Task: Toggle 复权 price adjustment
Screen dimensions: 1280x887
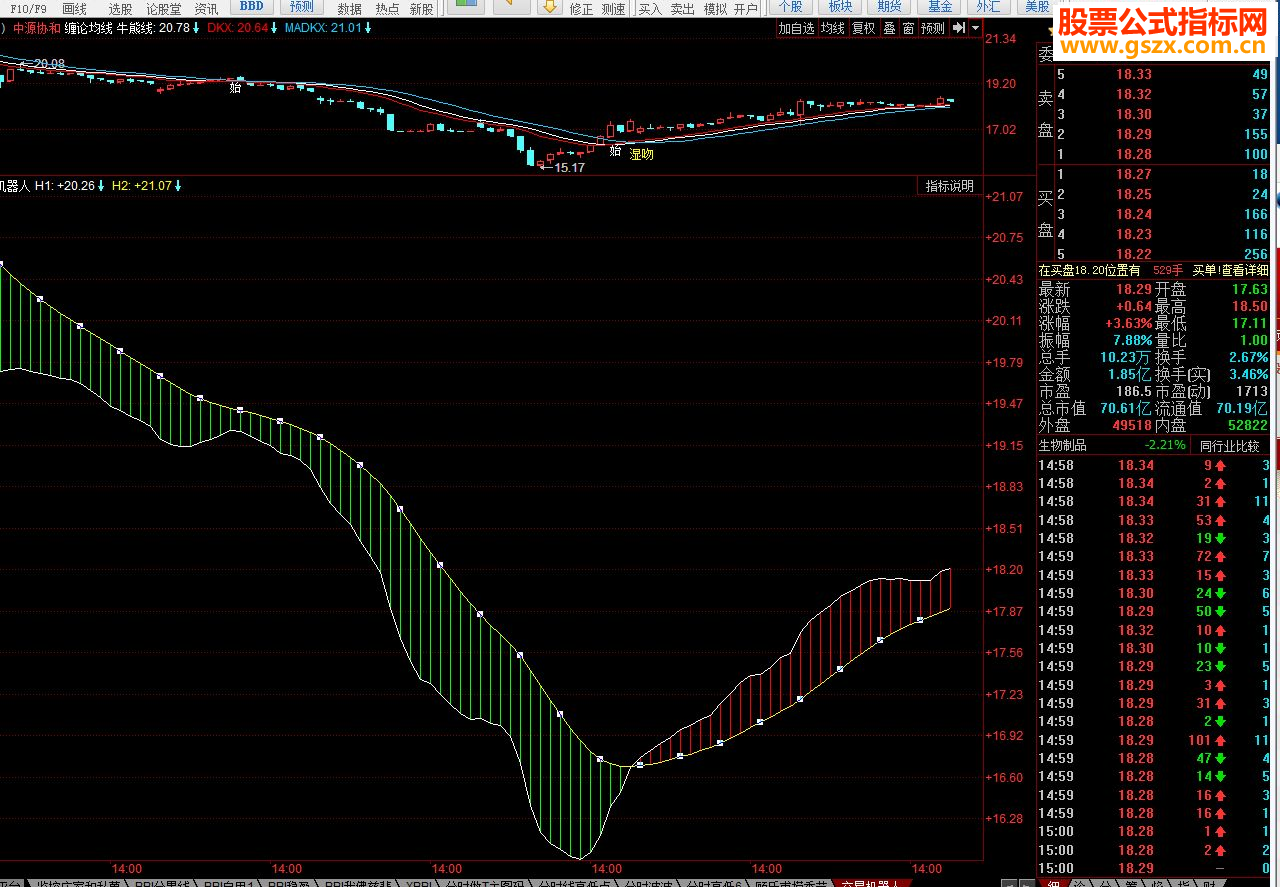Action: click(863, 28)
